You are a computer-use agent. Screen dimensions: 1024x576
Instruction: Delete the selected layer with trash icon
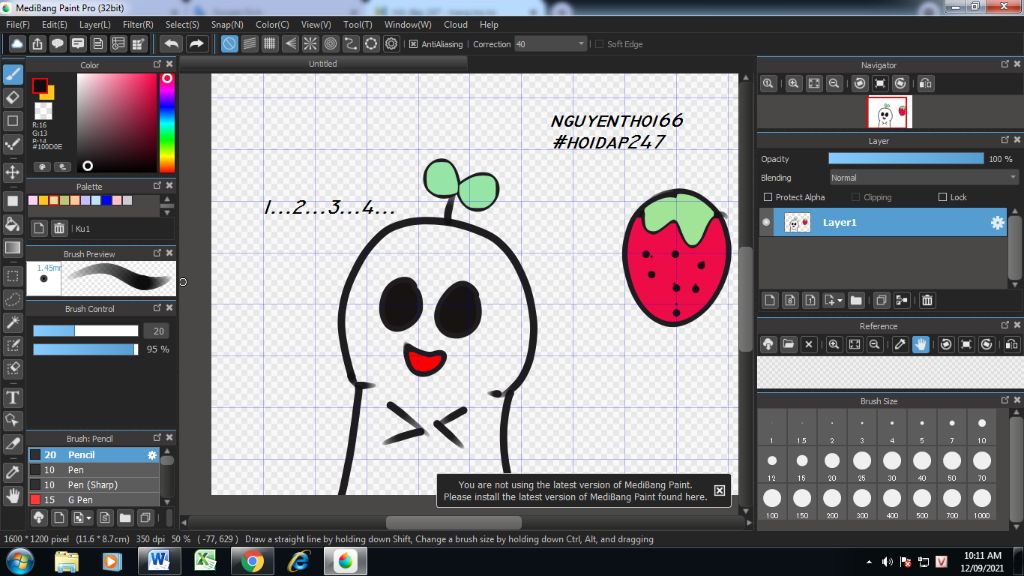pos(927,300)
